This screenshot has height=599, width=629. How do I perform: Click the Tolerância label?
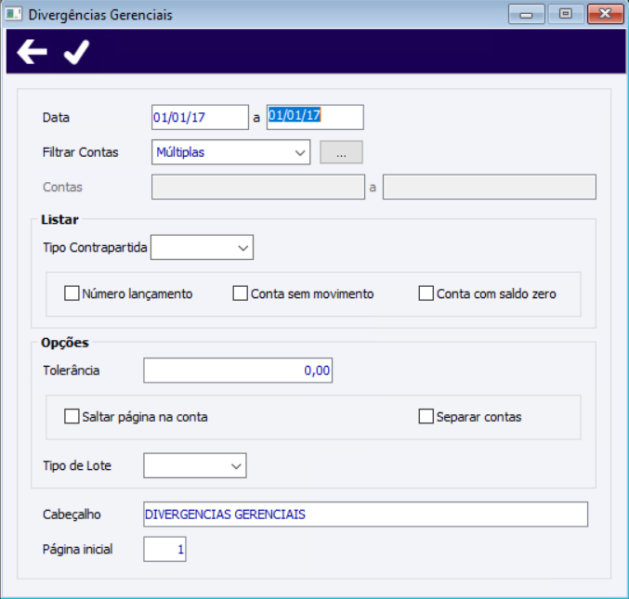71,370
